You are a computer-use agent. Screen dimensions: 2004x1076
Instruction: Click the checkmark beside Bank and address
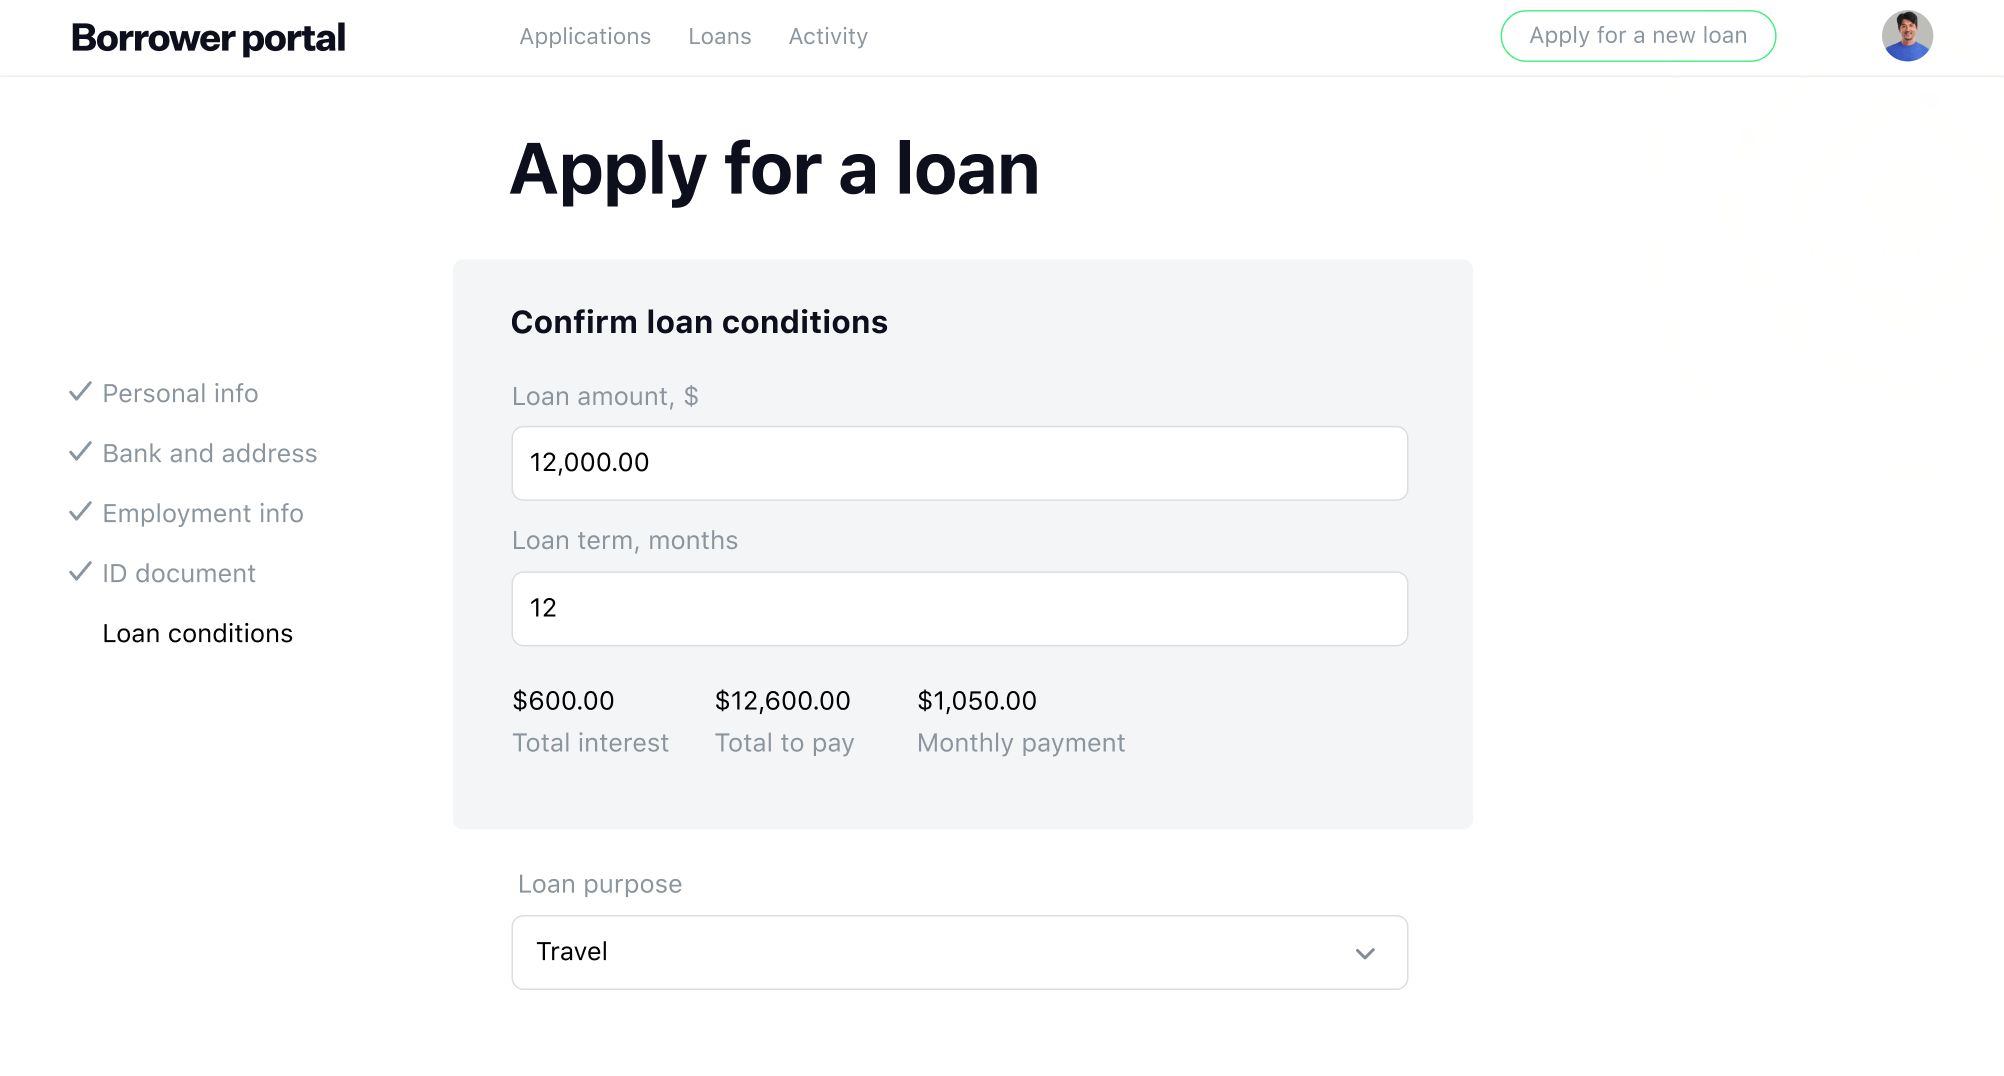tap(81, 452)
